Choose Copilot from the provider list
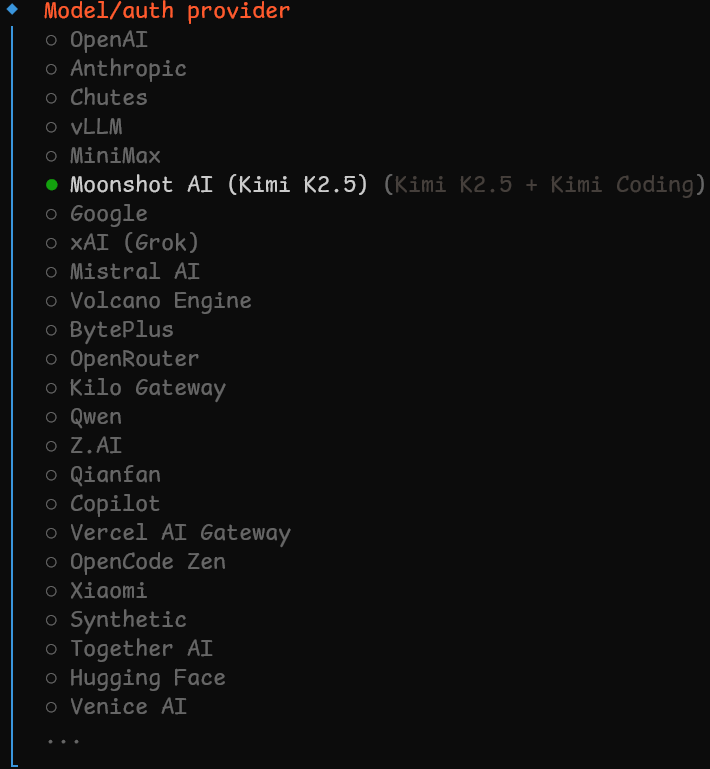The image size is (710, 769). click(x=115, y=504)
